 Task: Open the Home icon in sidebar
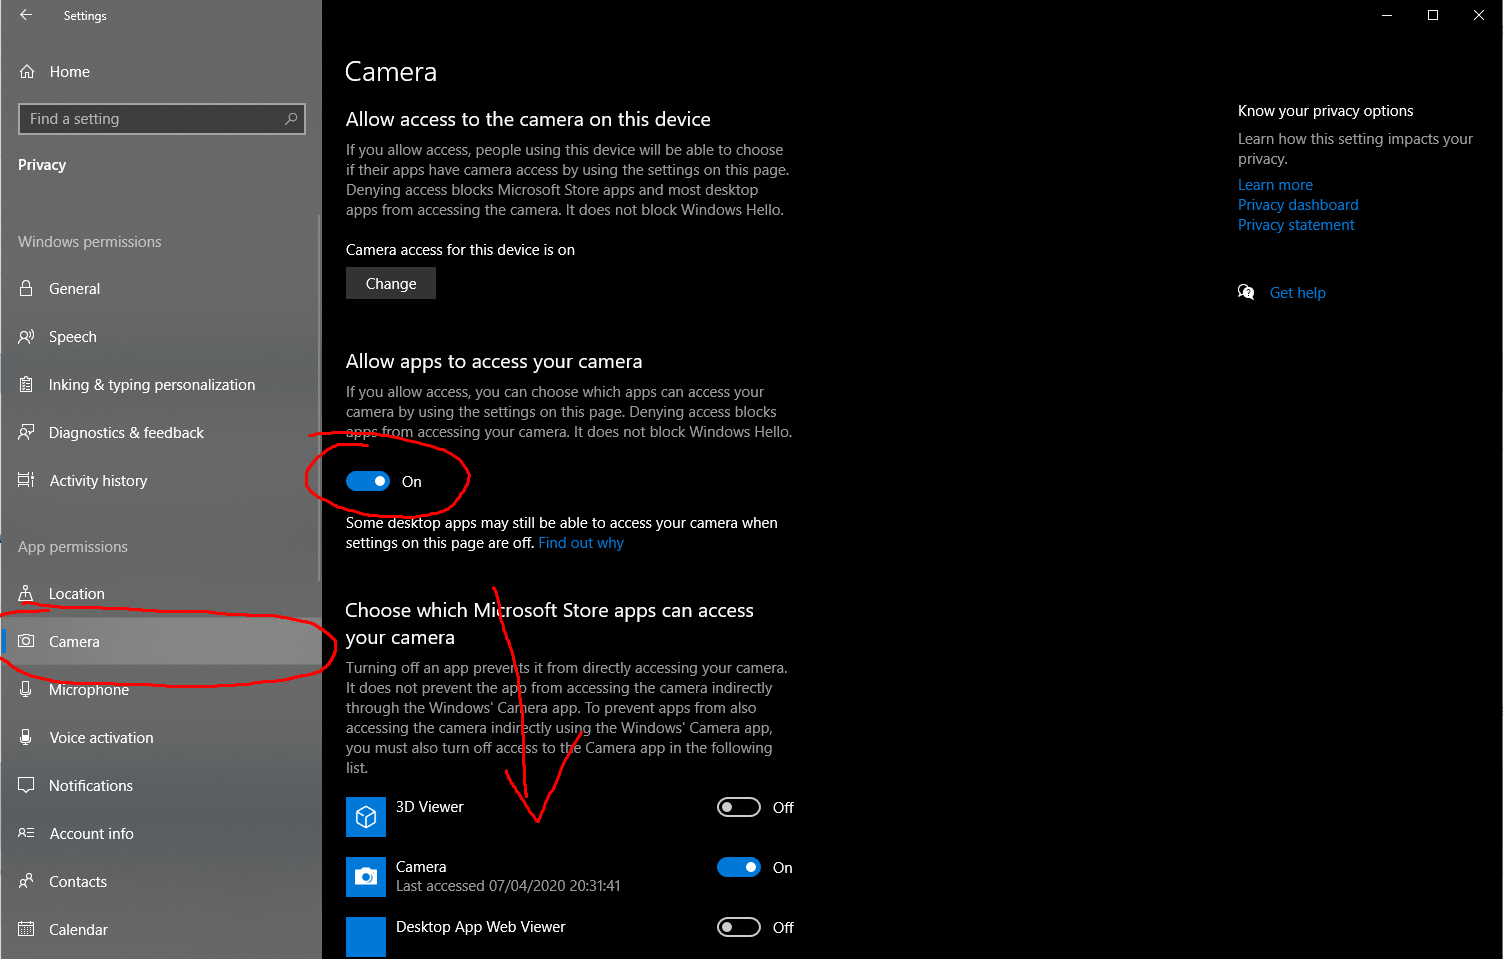pyautogui.click(x=27, y=72)
